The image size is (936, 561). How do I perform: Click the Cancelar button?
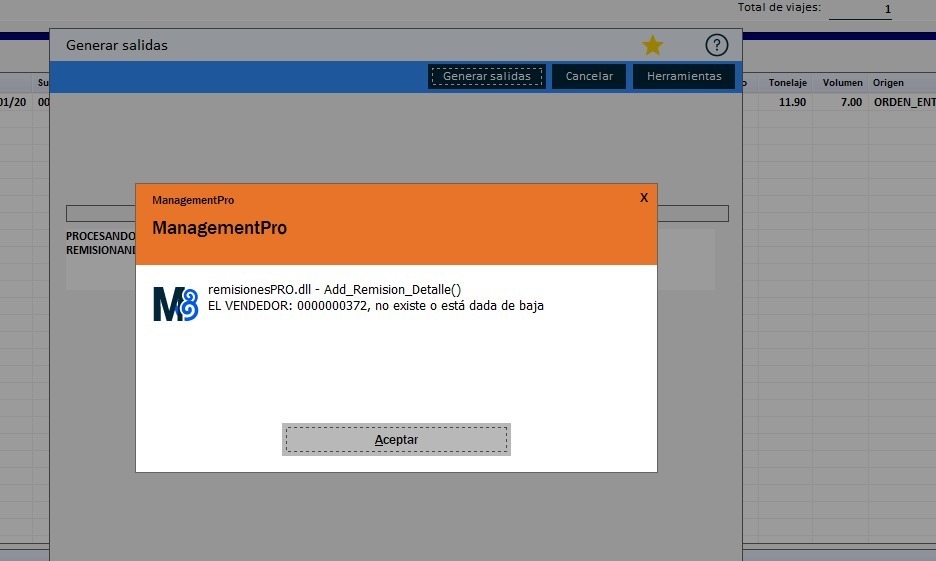click(589, 76)
